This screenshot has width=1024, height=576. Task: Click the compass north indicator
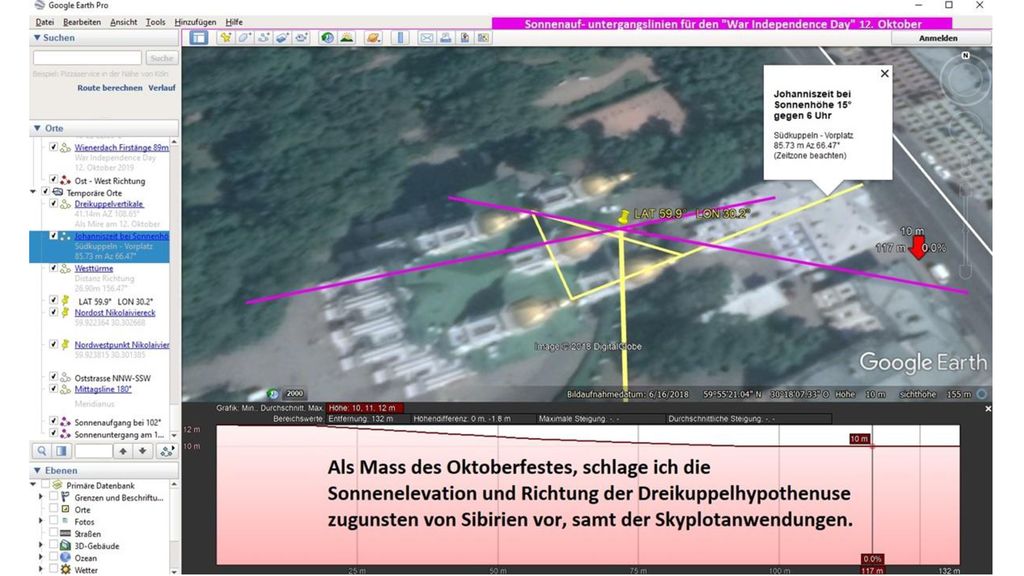[965, 56]
